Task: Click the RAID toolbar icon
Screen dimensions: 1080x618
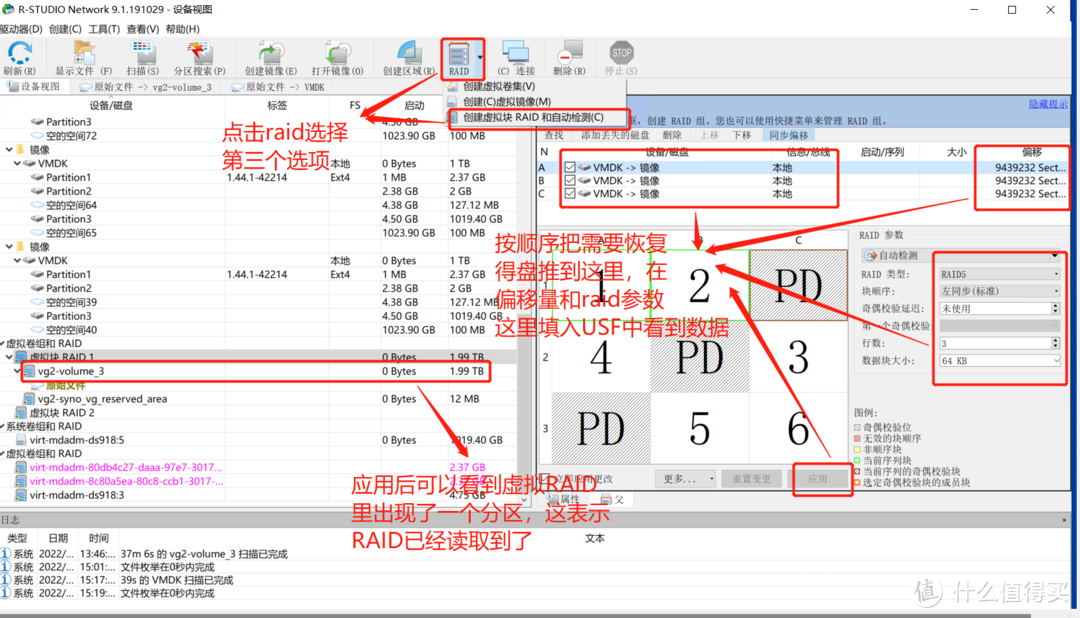Action: click(459, 54)
